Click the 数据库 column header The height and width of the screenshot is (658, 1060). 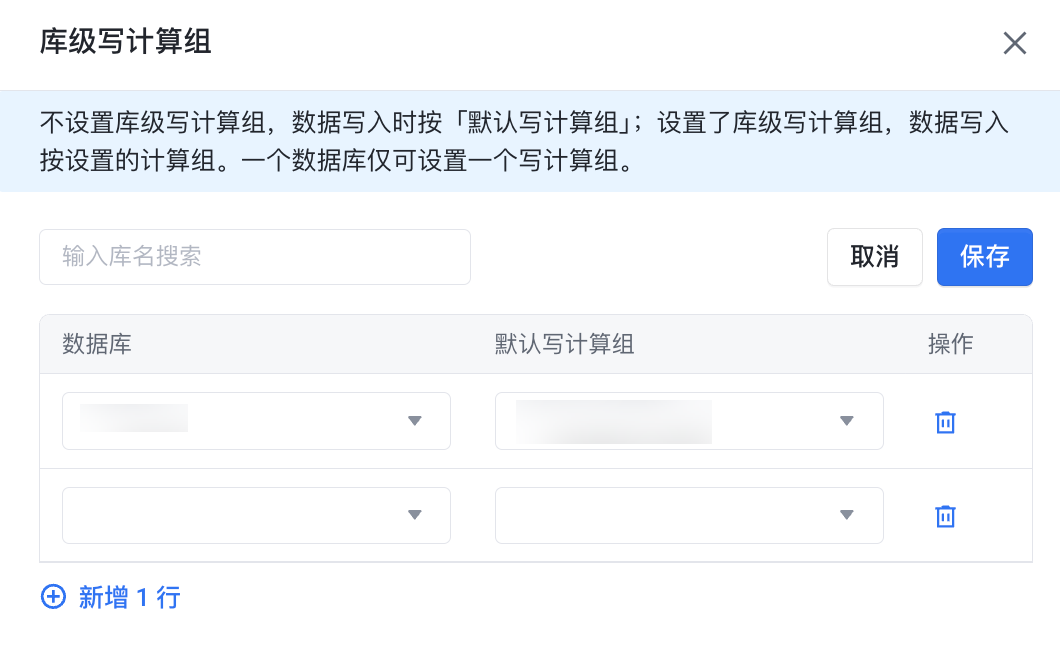pos(97,345)
